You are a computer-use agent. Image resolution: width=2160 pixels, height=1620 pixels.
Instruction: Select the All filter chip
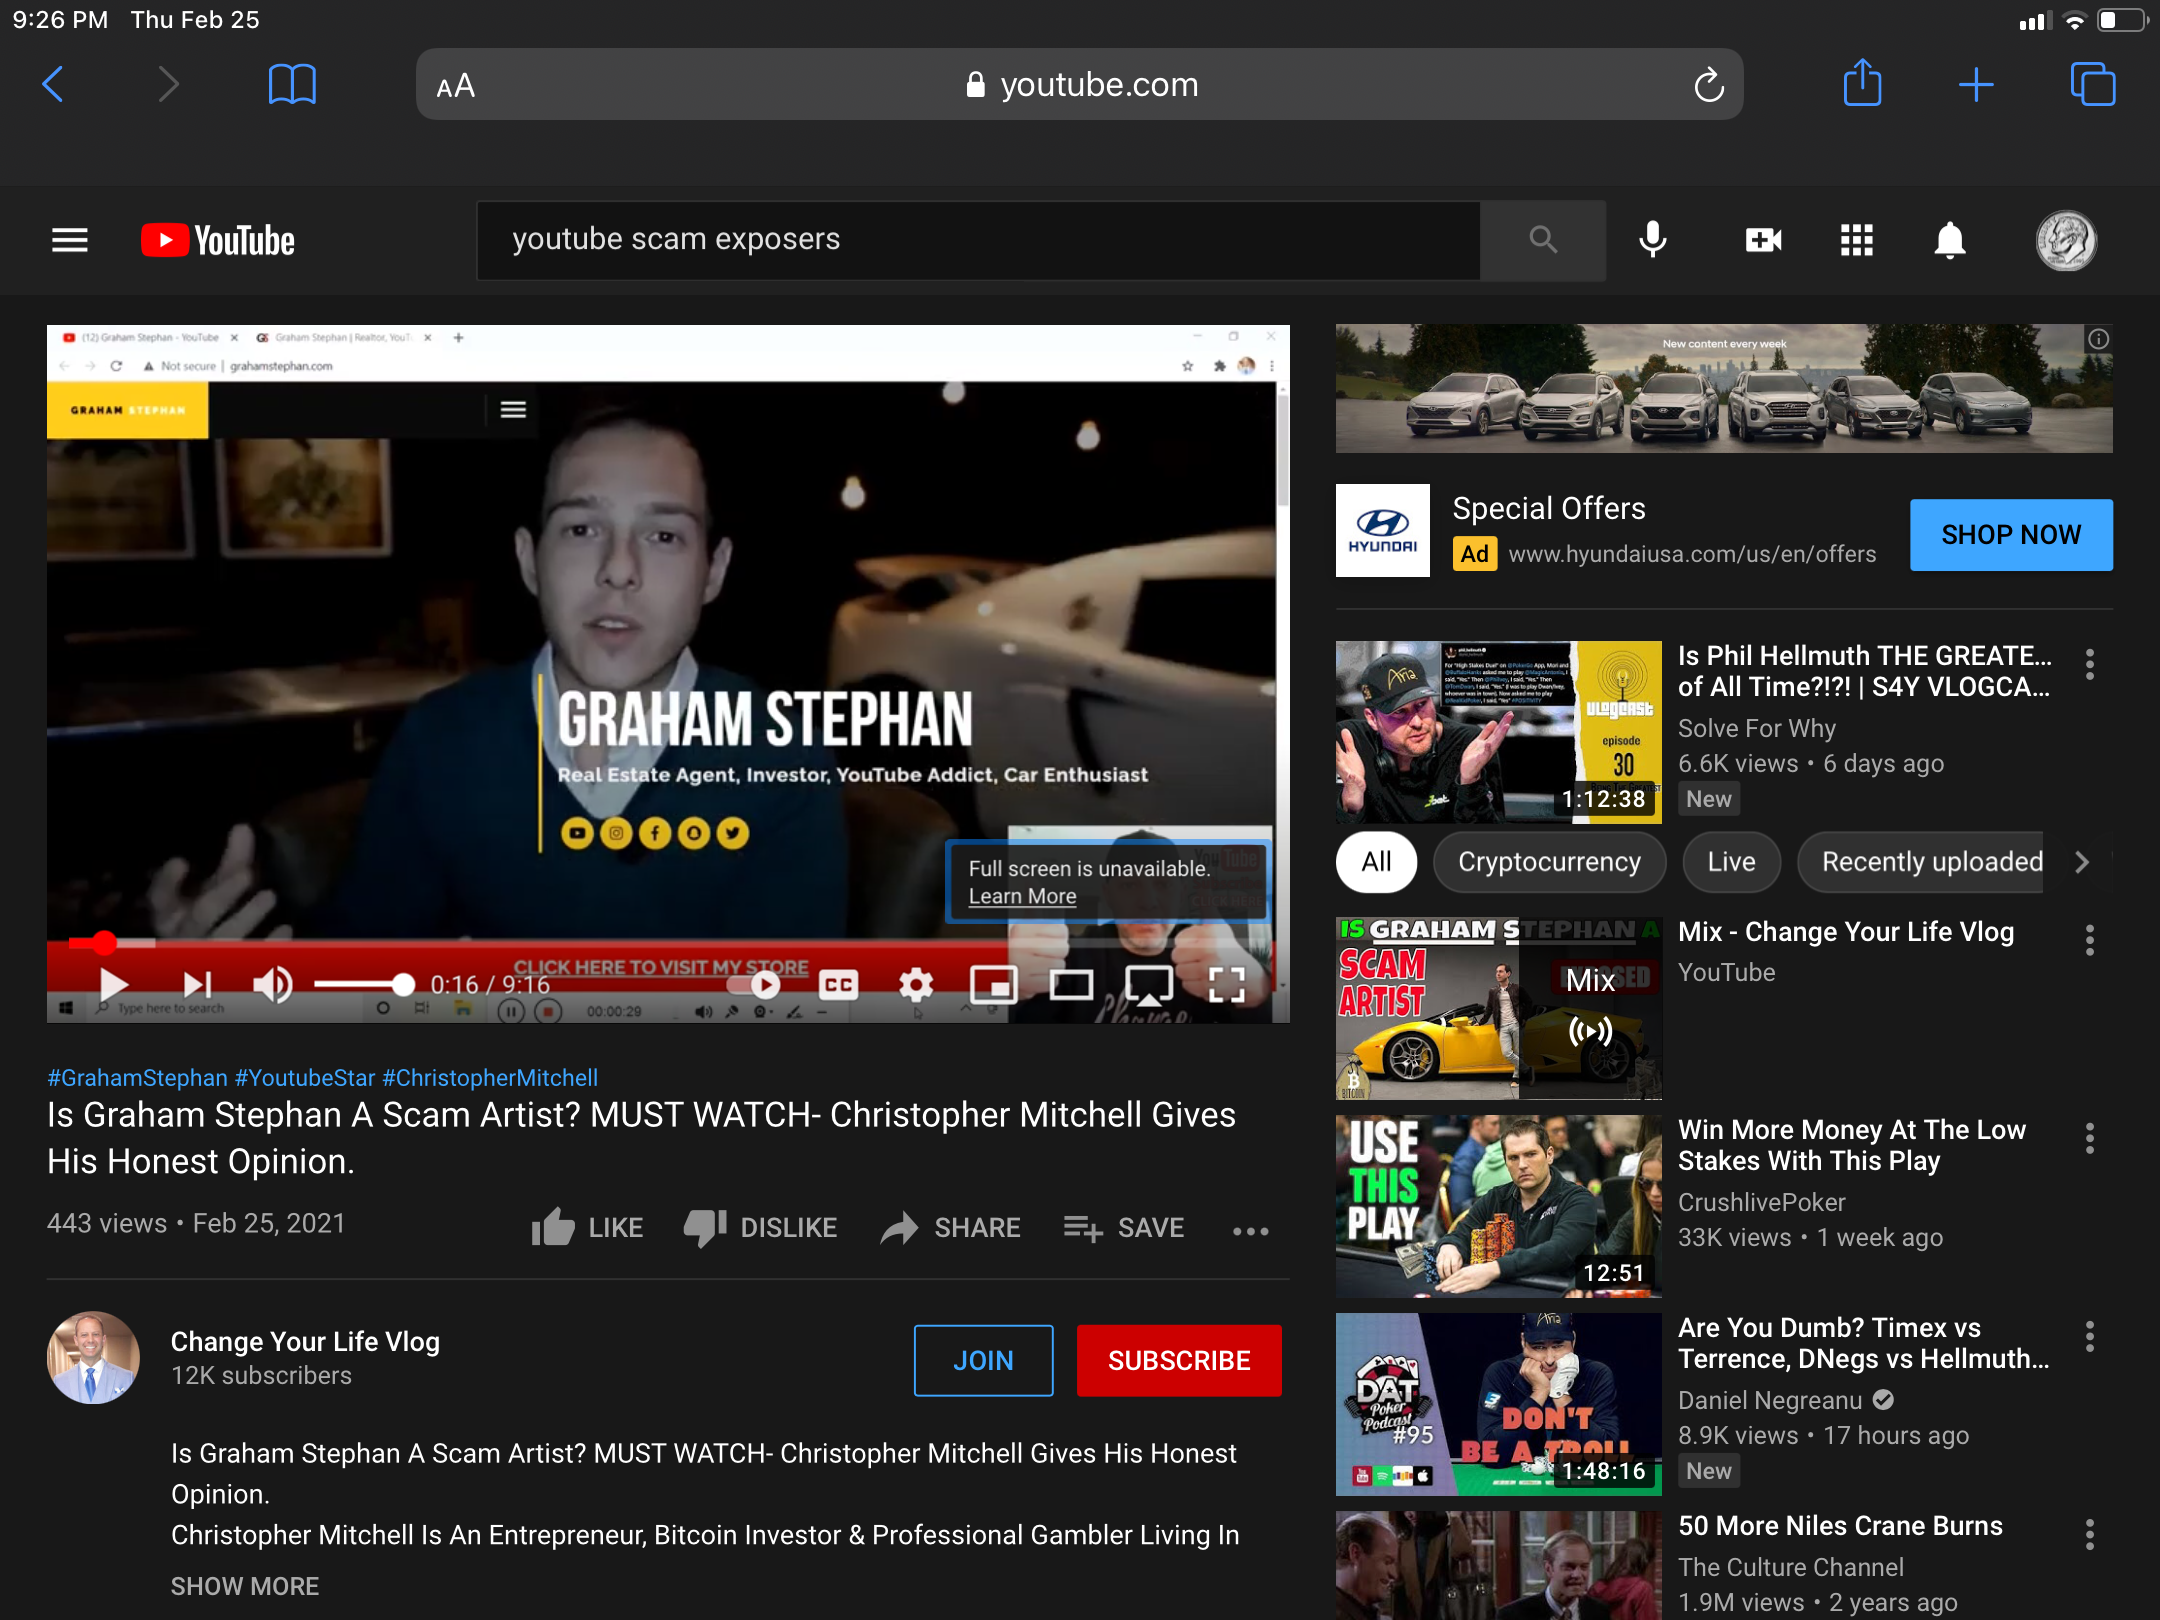pyautogui.click(x=1376, y=862)
